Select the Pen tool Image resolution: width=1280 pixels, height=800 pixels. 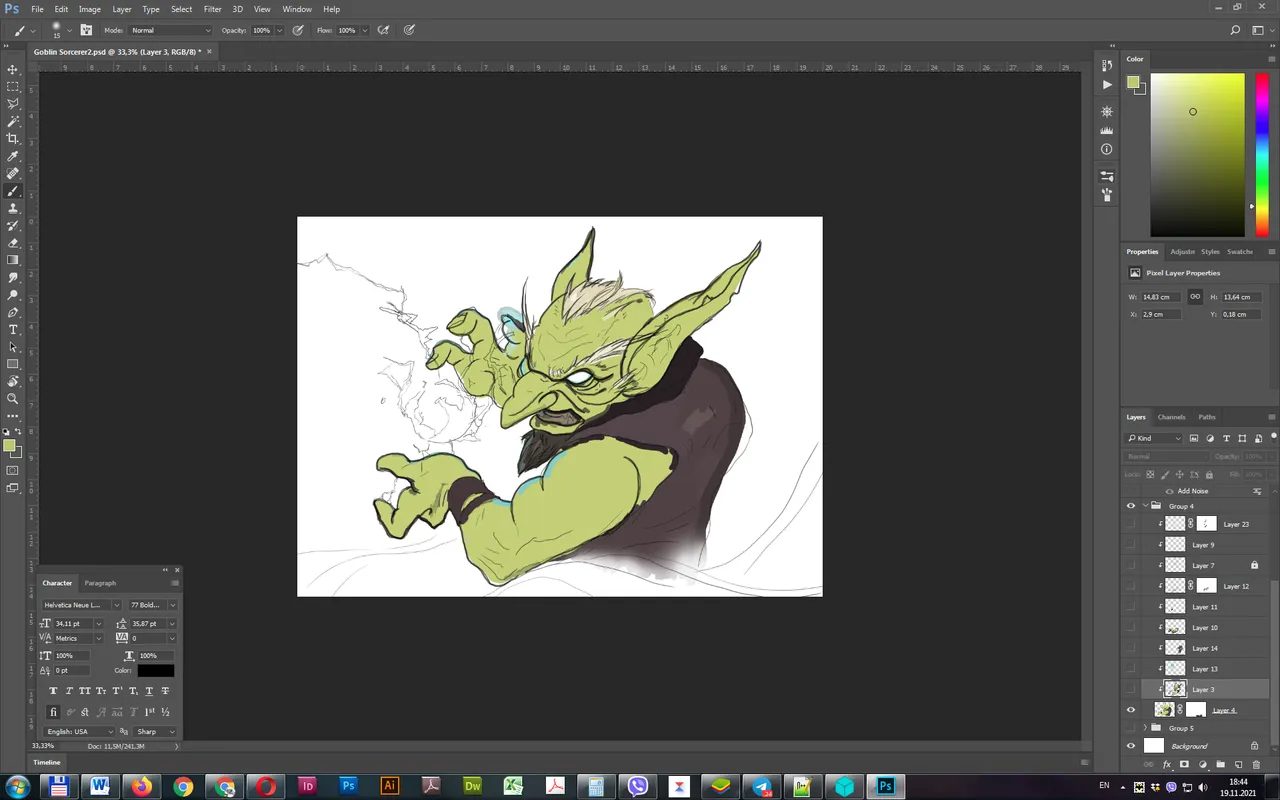[x=13, y=312]
